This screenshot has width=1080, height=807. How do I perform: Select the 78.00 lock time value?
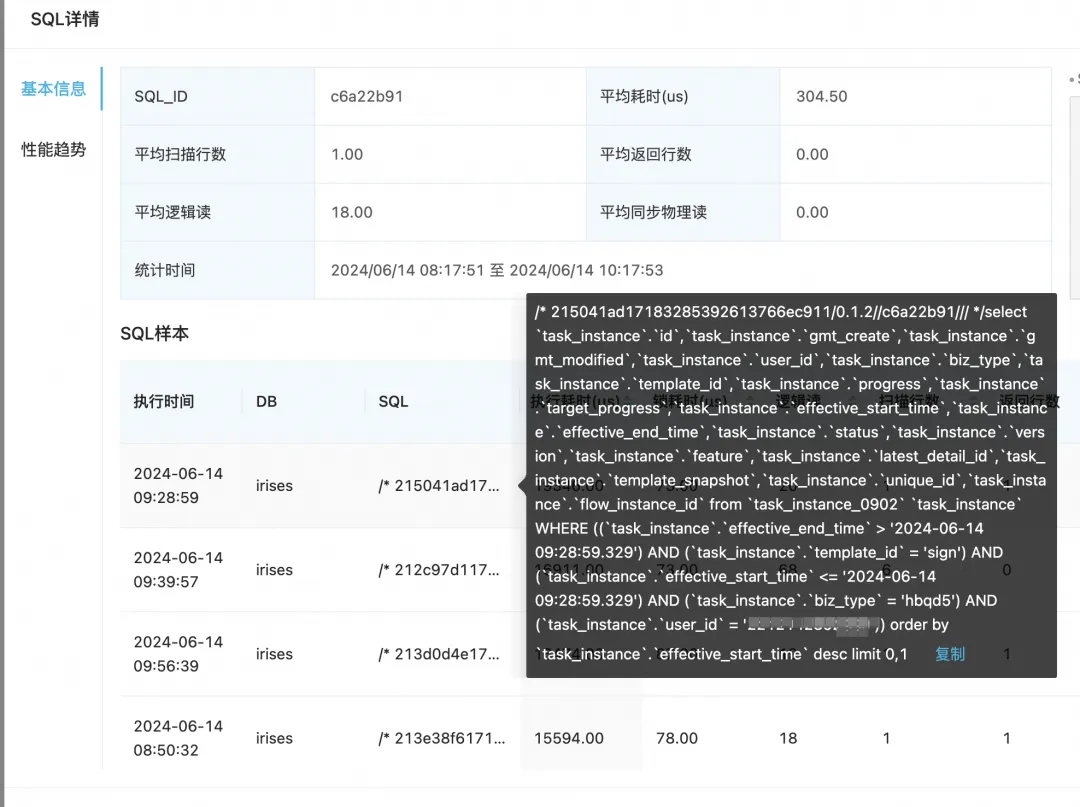click(677, 738)
